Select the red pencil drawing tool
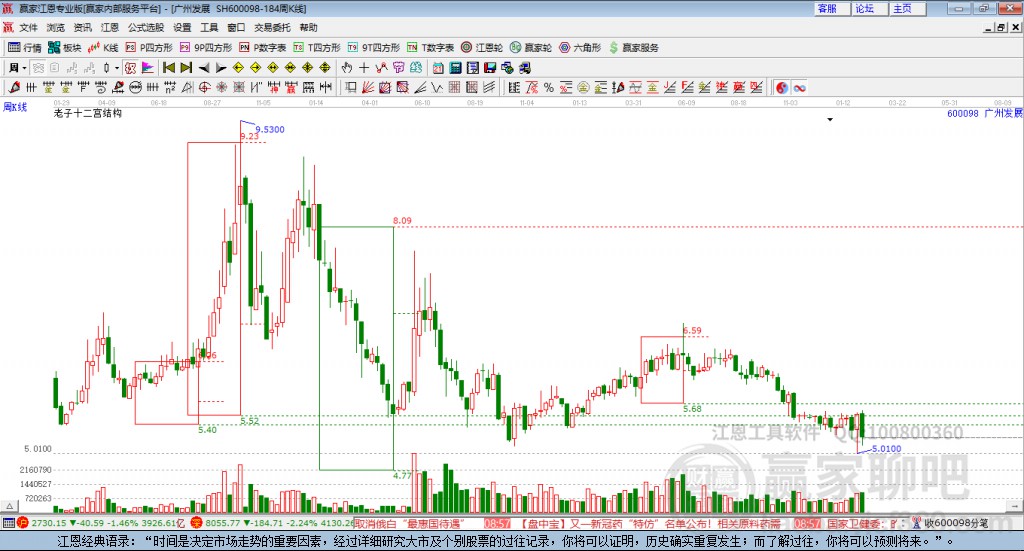Viewport: 1024px width, 551px height. [x=14, y=87]
